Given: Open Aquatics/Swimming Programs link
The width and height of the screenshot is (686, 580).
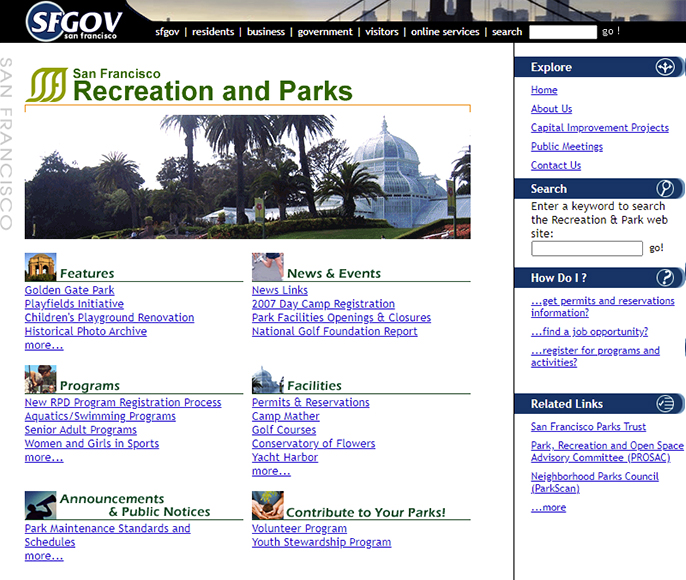Looking at the screenshot, I should (100, 416).
